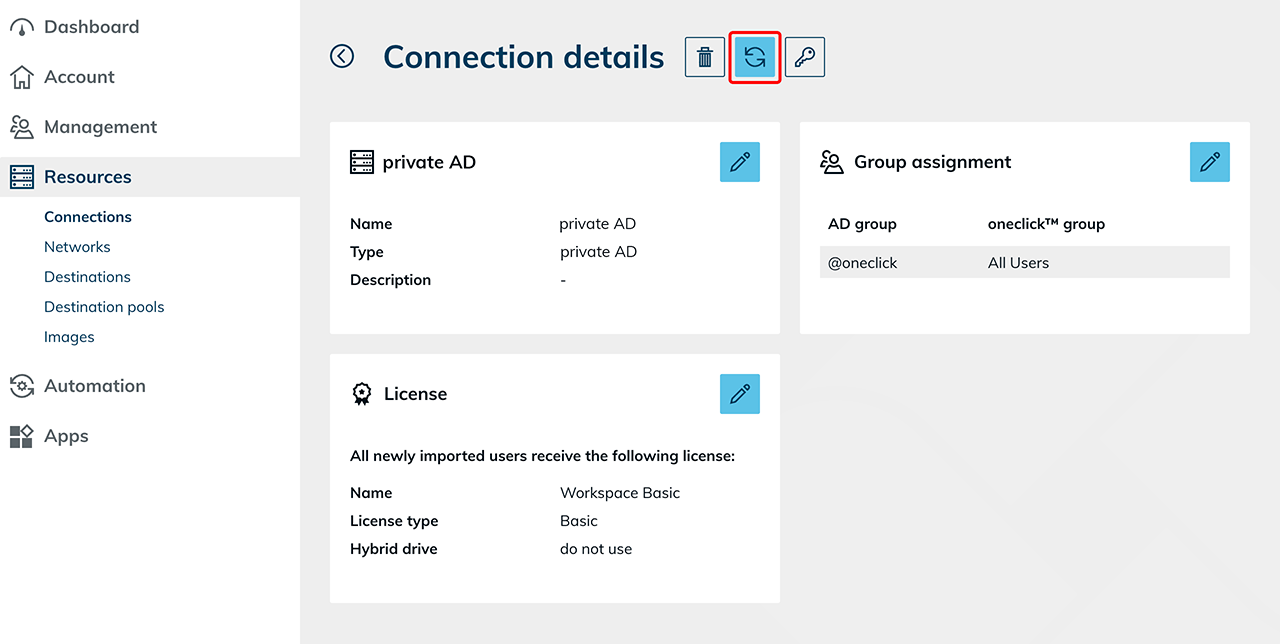This screenshot has height=644, width=1280.
Task: Edit the private AD card details
Action: pos(740,162)
